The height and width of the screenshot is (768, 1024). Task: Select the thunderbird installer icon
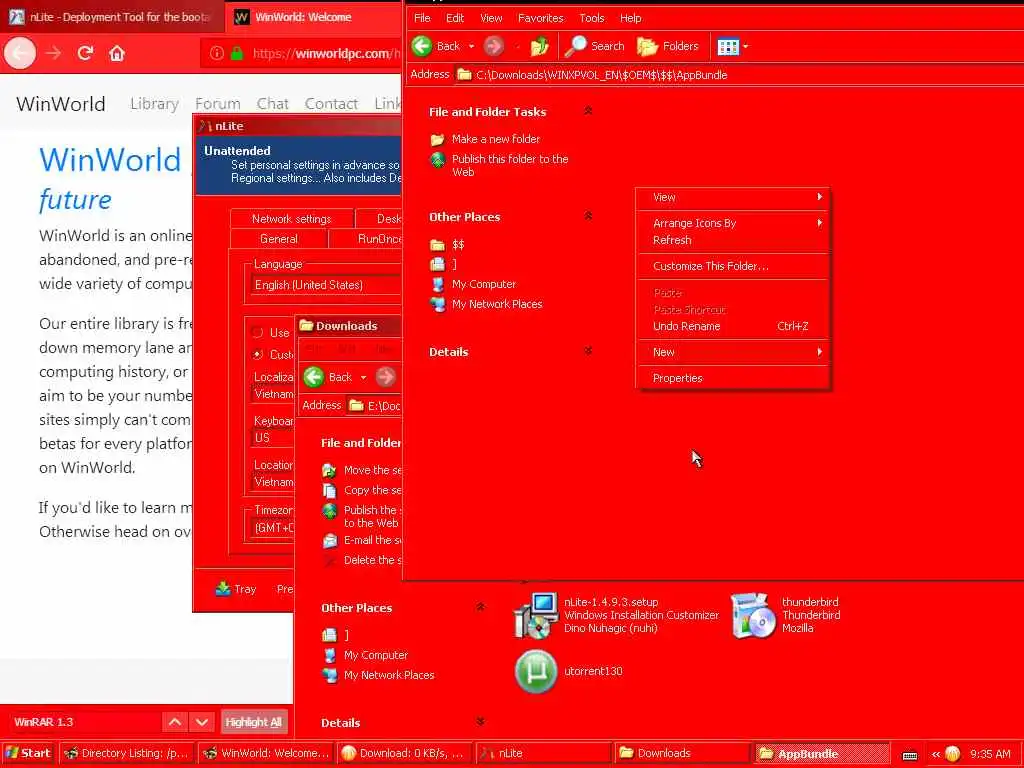(x=752, y=615)
